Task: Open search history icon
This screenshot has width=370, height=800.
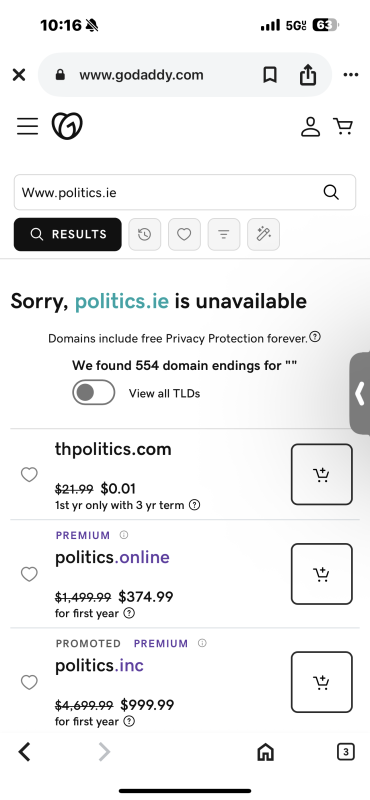Action: pyautogui.click(x=144, y=234)
